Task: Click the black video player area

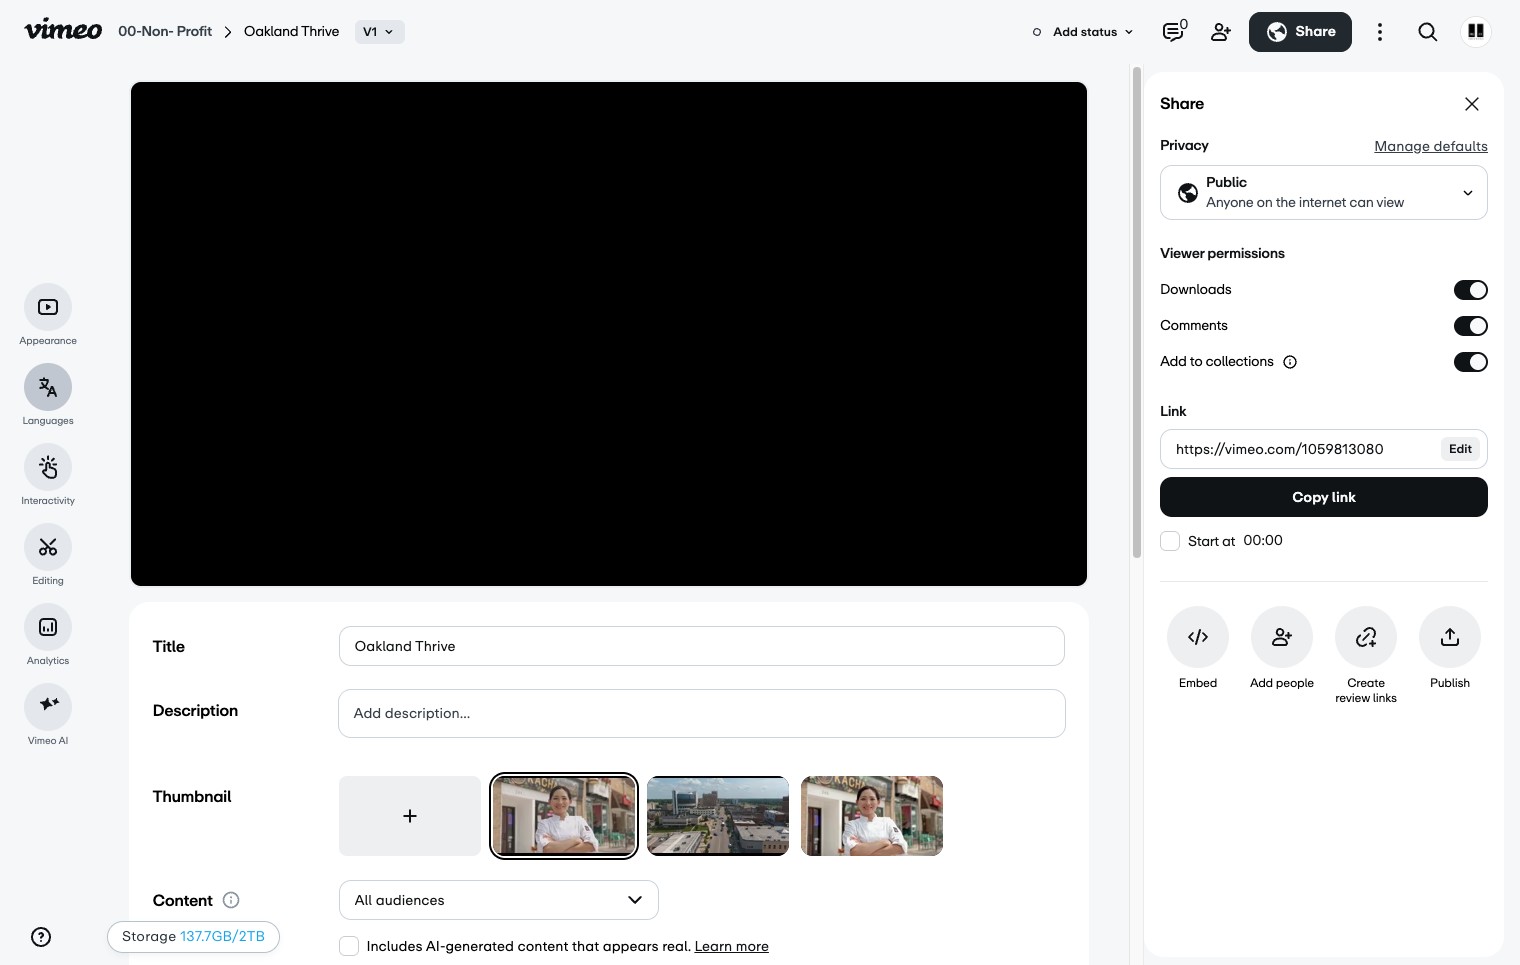Action: [x=609, y=334]
